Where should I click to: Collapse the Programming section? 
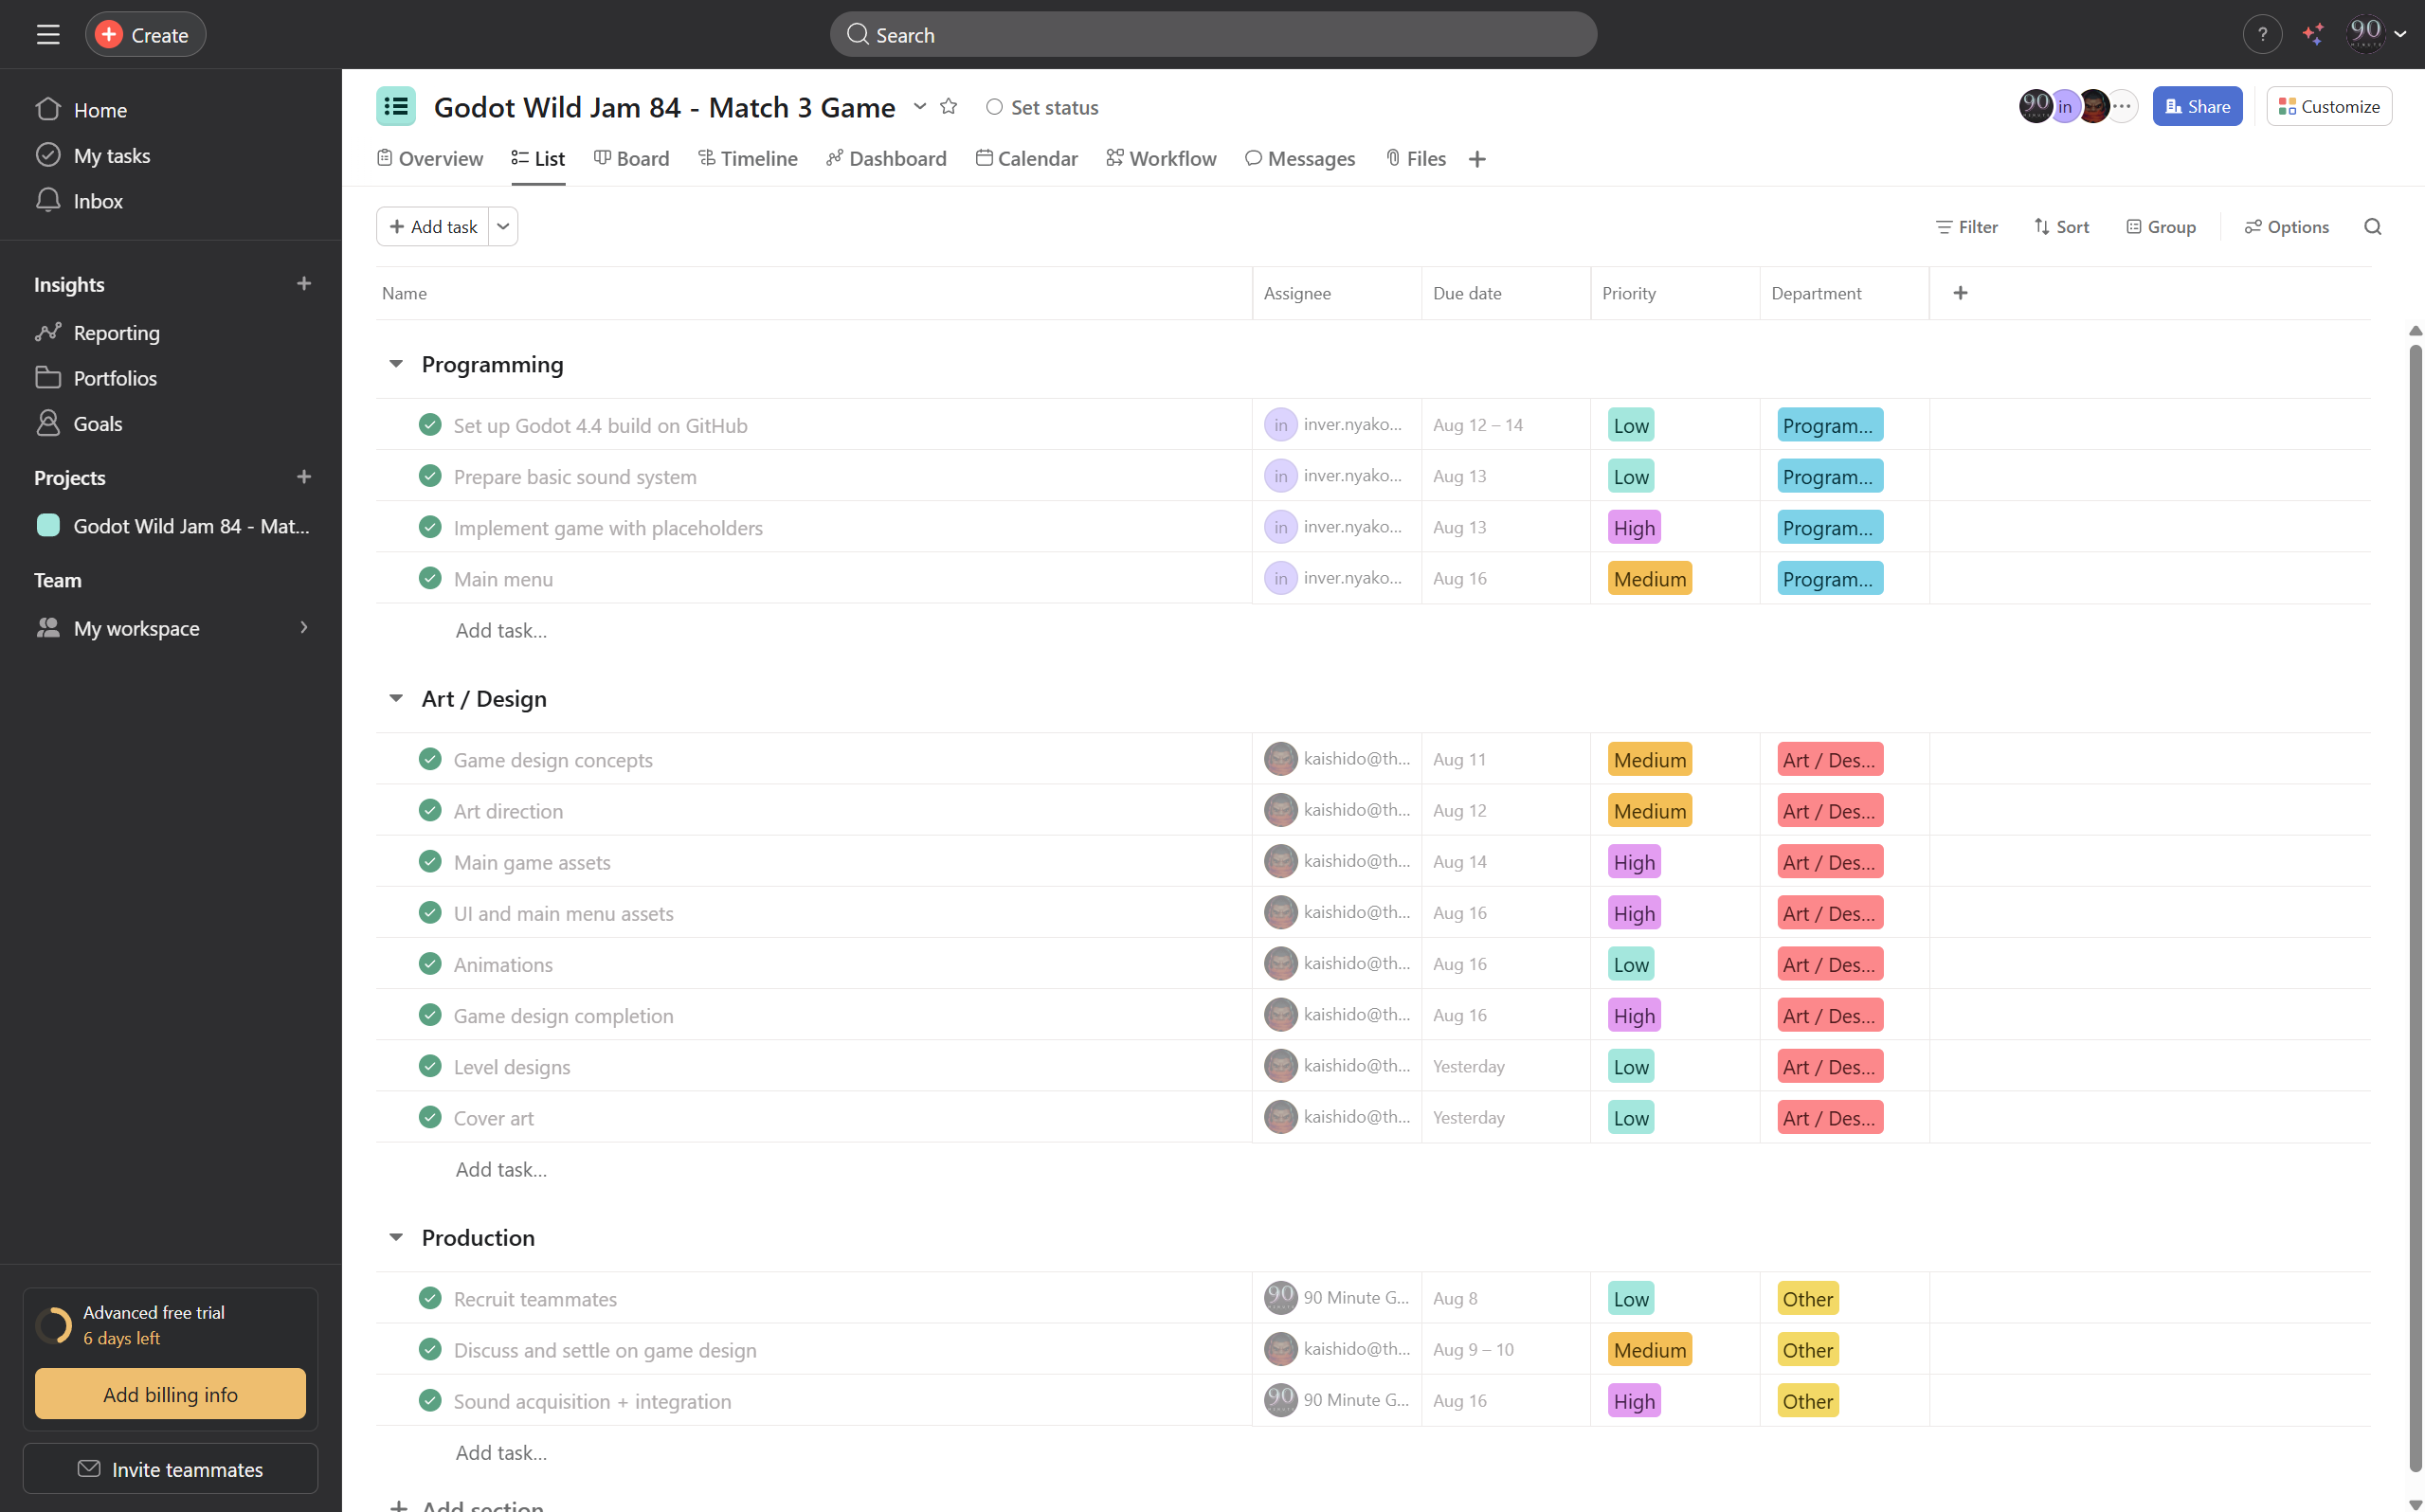click(x=396, y=364)
